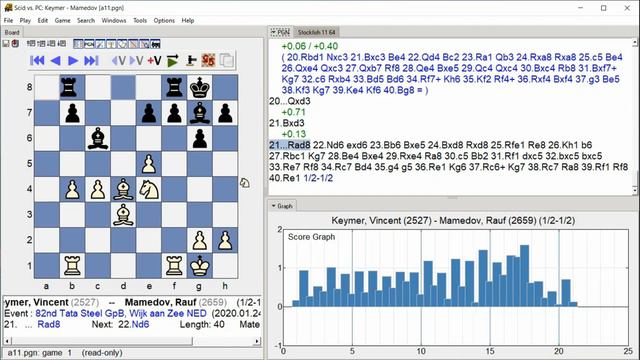Click the red replace-game icon next to save
The image size is (640, 360).
[x=15, y=43]
